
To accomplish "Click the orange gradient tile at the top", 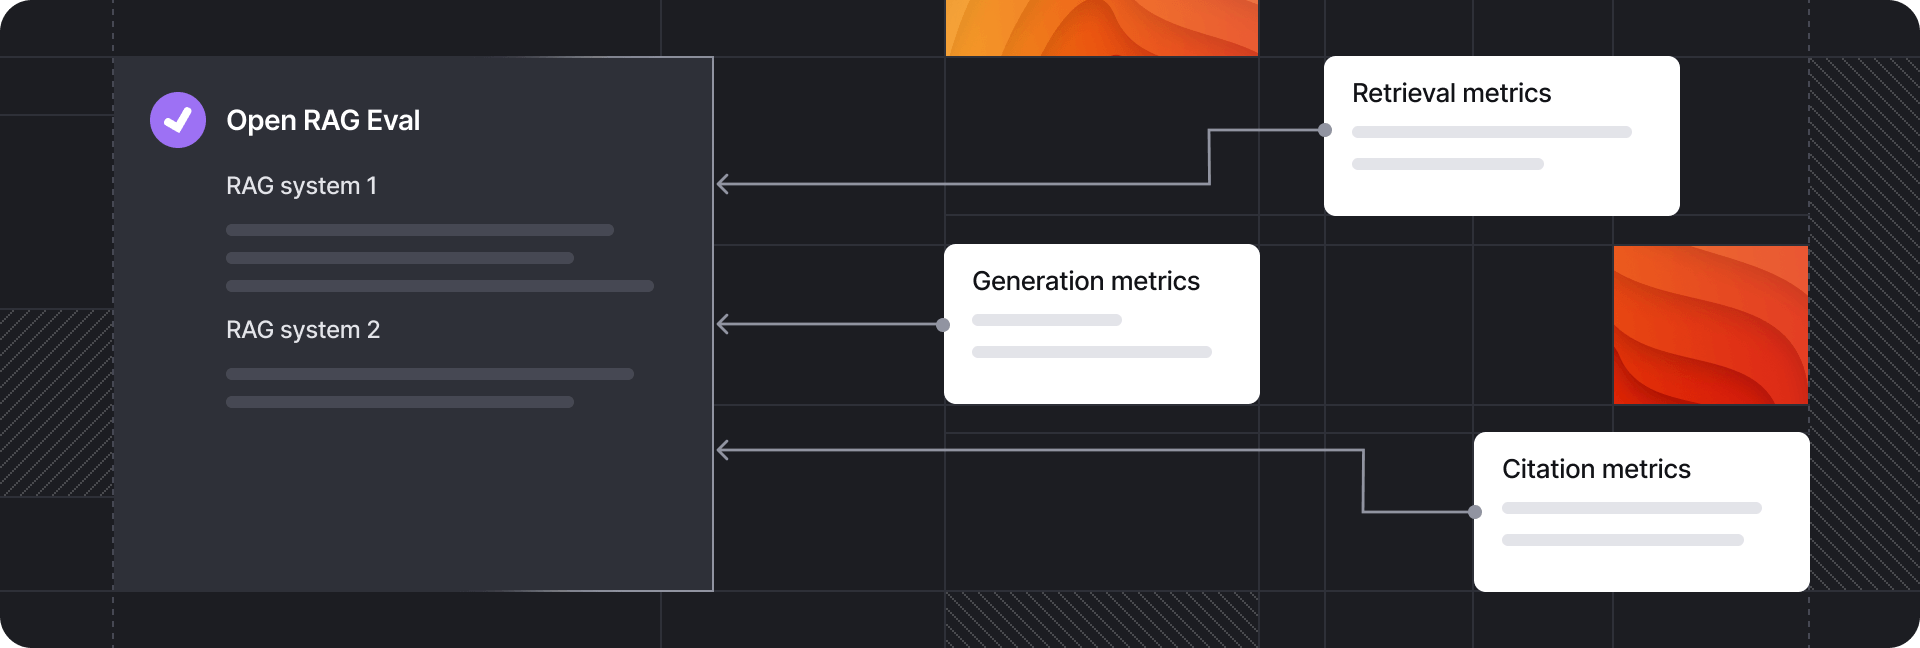I will tap(1101, 27).
